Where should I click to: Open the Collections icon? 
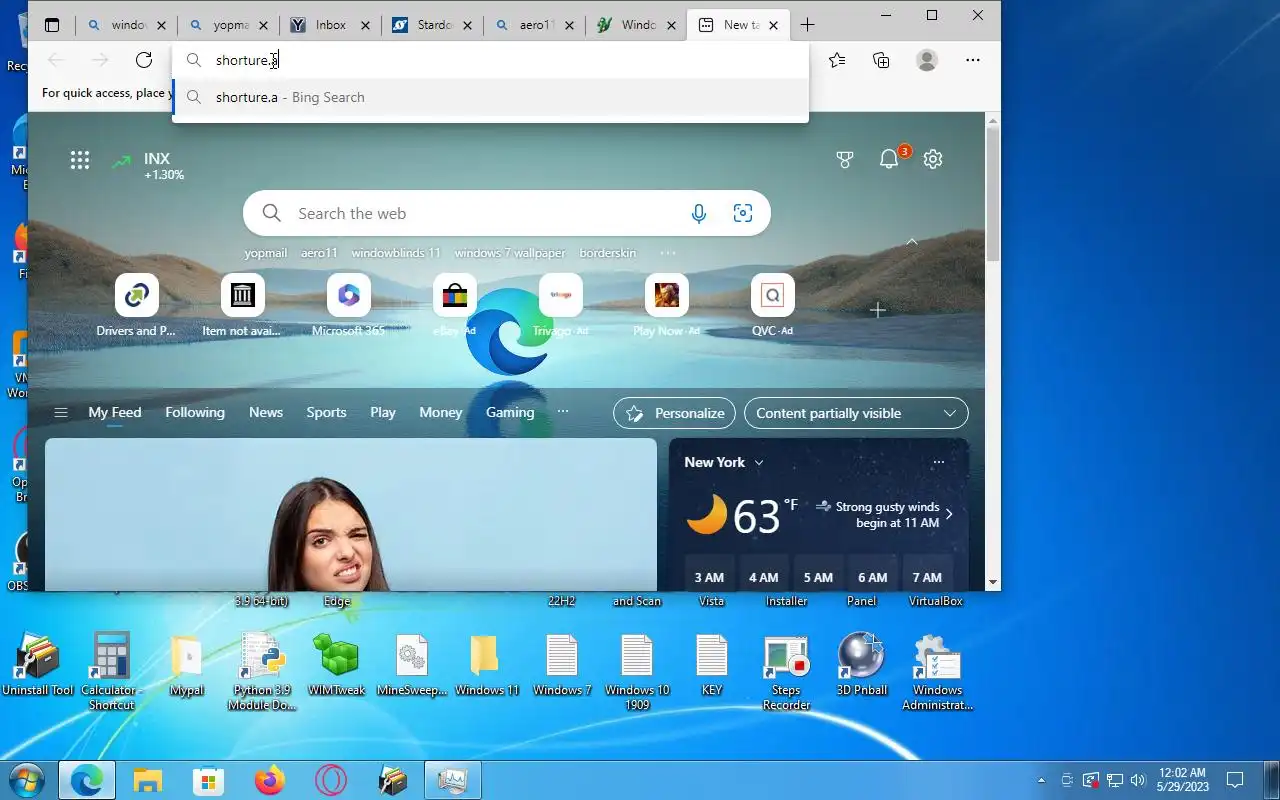(x=881, y=60)
